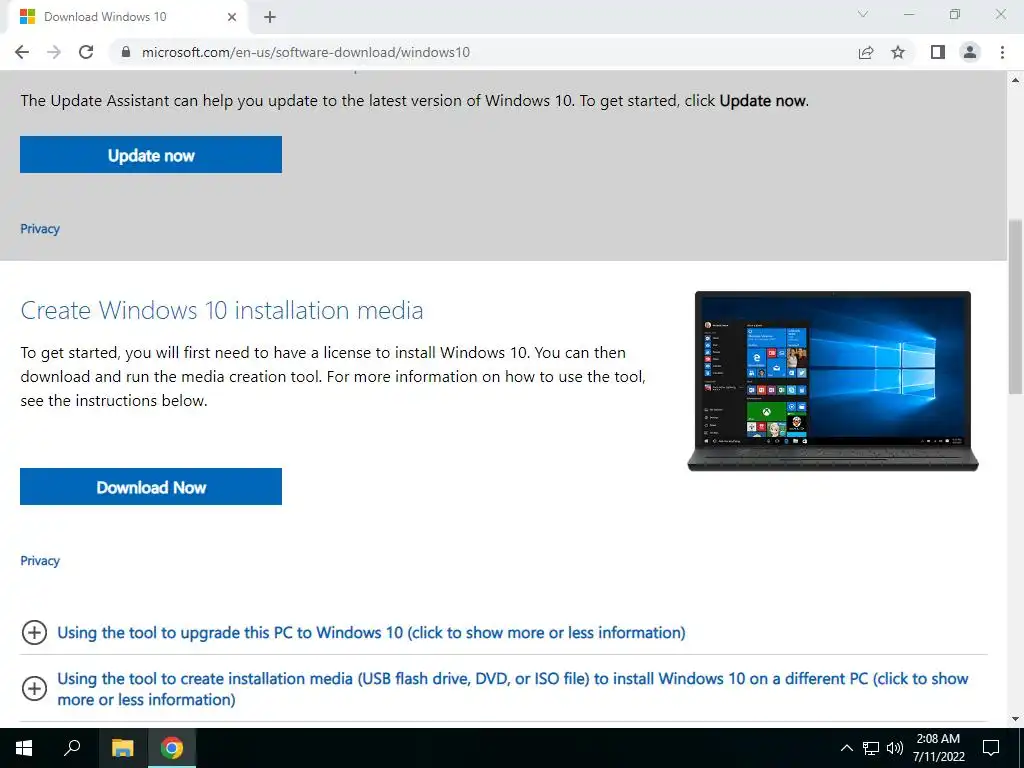Viewport: 1024px width, 768px height.
Task: Open File Explorer from the taskbar
Action: pos(122,748)
